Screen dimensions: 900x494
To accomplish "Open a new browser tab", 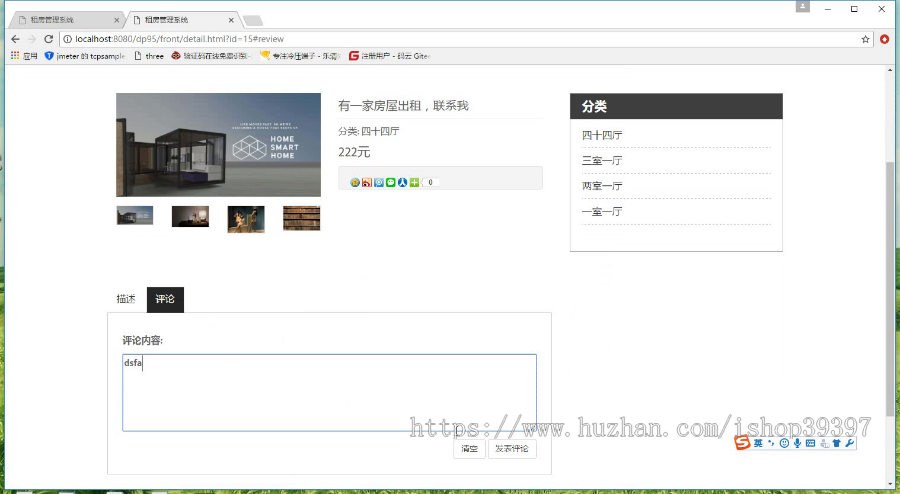I will (x=253, y=21).
